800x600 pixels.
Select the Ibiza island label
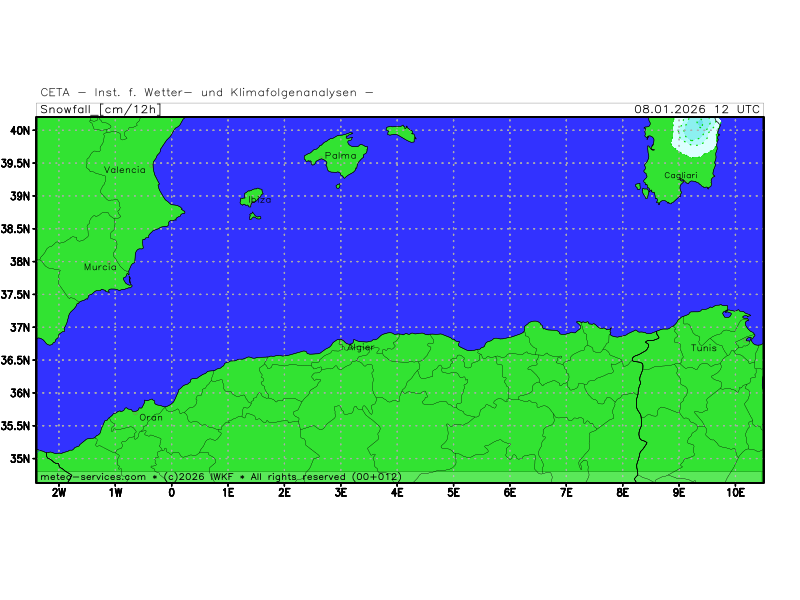pyautogui.click(x=259, y=199)
